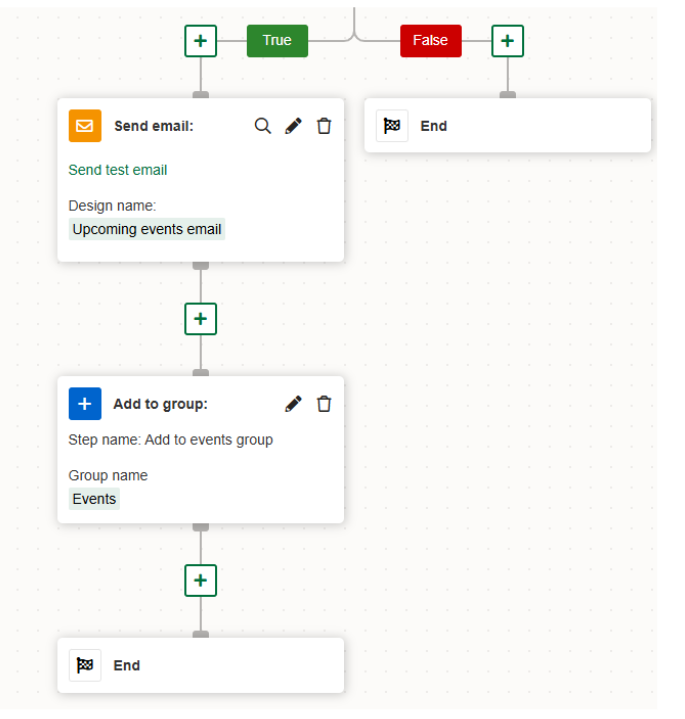Click the blue Add to group icon
The width and height of the screenshot is (685, 719).
(85, 404)
